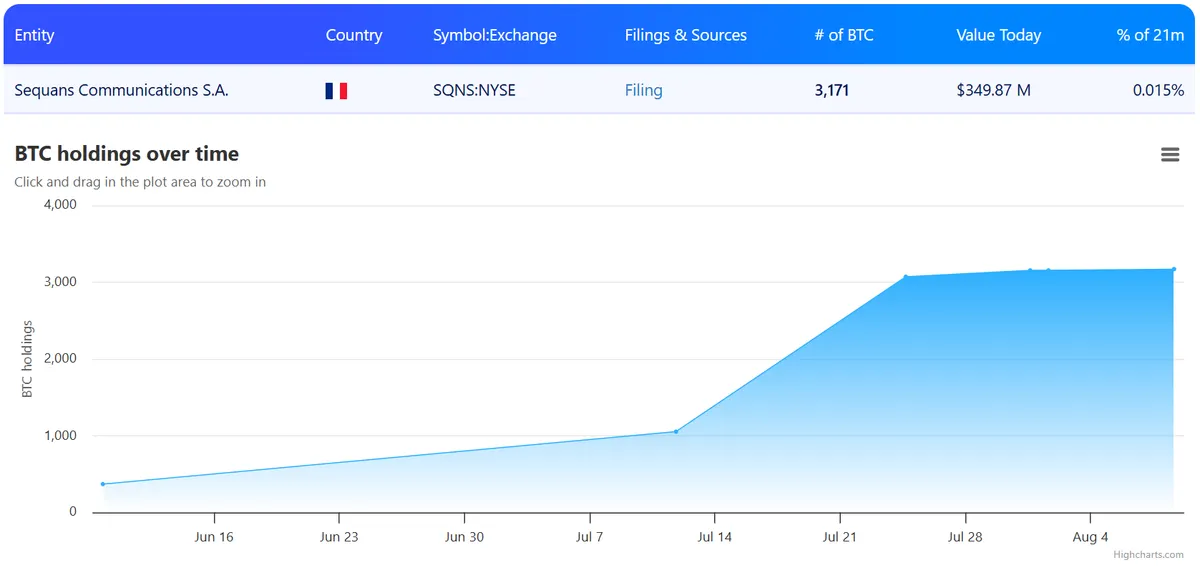The height and width of the screenshot is (567, 1200).
Task: Click the Jul 14 x-axis label
Action: coord(715,537)
